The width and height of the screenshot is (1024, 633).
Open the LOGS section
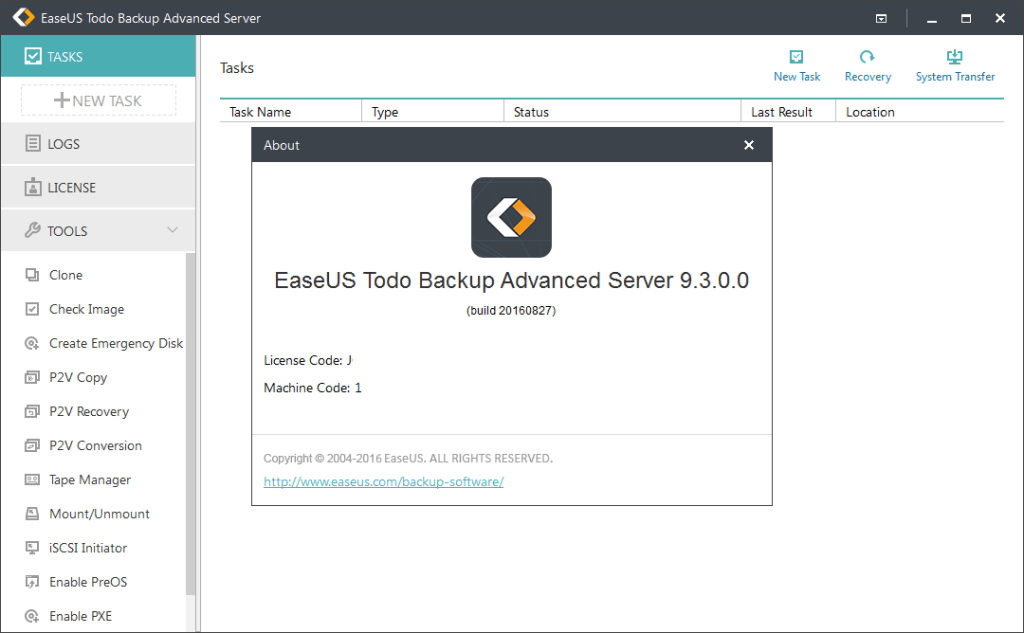pos(98,144)
